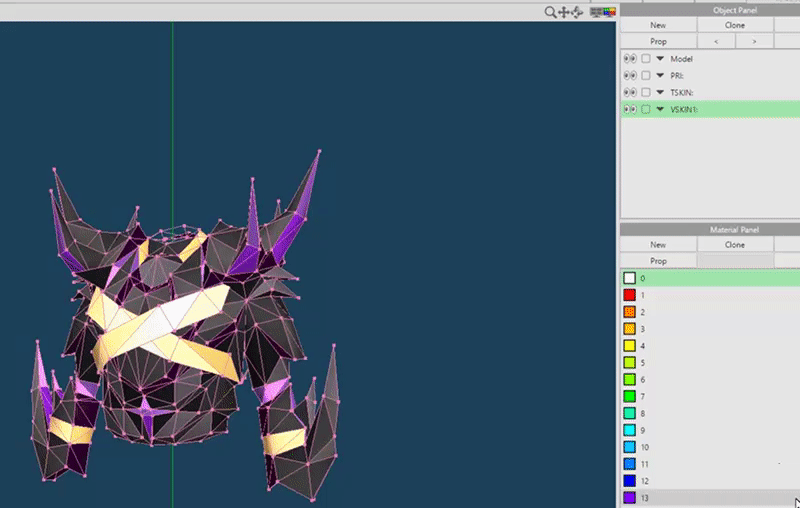Pick the bright green swatch of material 7
The image size is (800, 508).
tap(630, 396)
